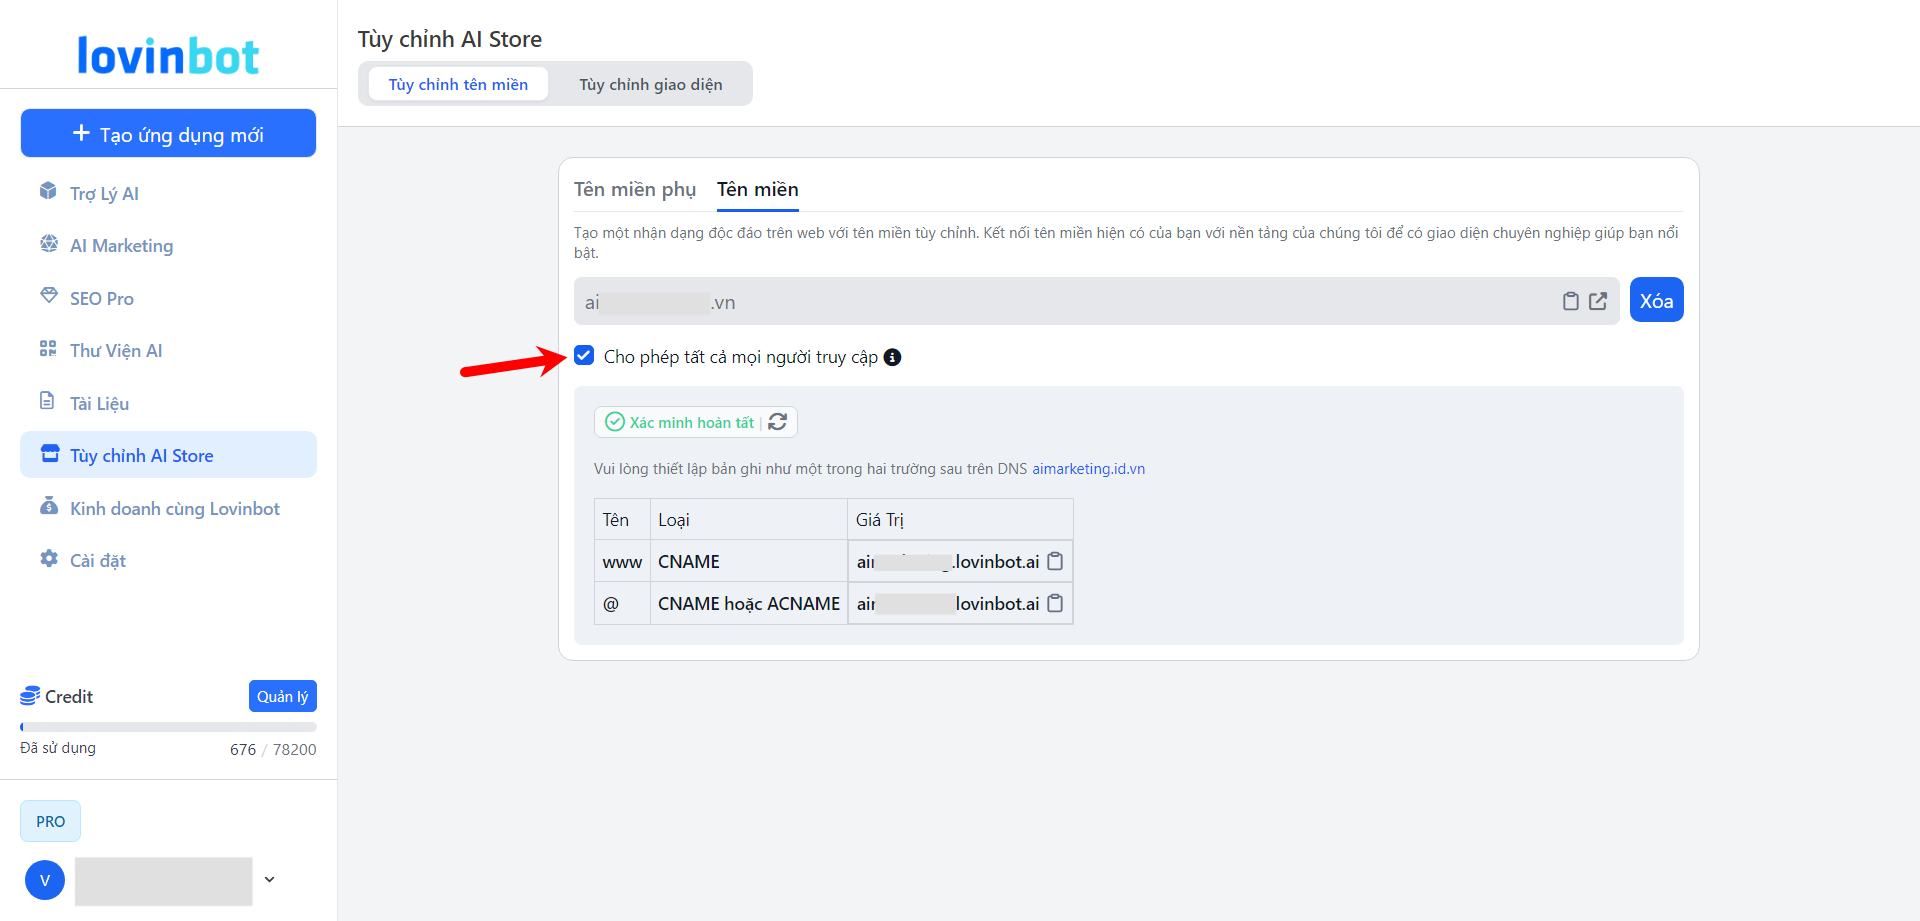Copy the @ record value
Image resolution: width=1920 pixels, height=921 pixels.
1055,603
